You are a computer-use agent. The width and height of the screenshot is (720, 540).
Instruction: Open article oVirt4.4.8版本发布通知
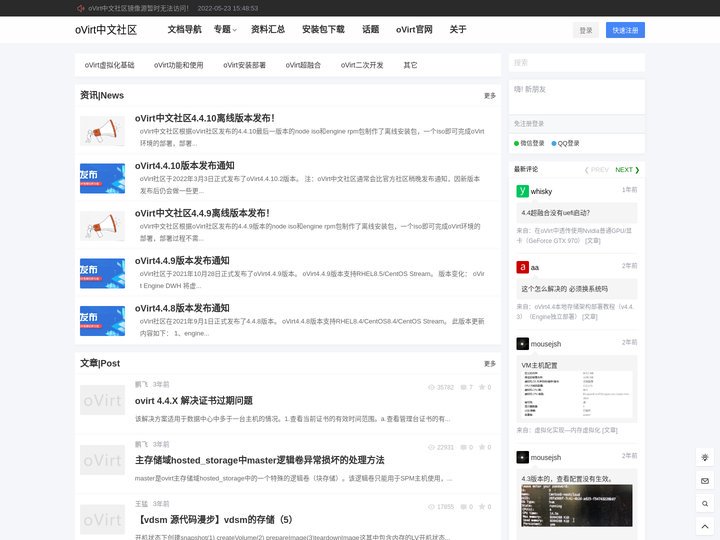182,308
